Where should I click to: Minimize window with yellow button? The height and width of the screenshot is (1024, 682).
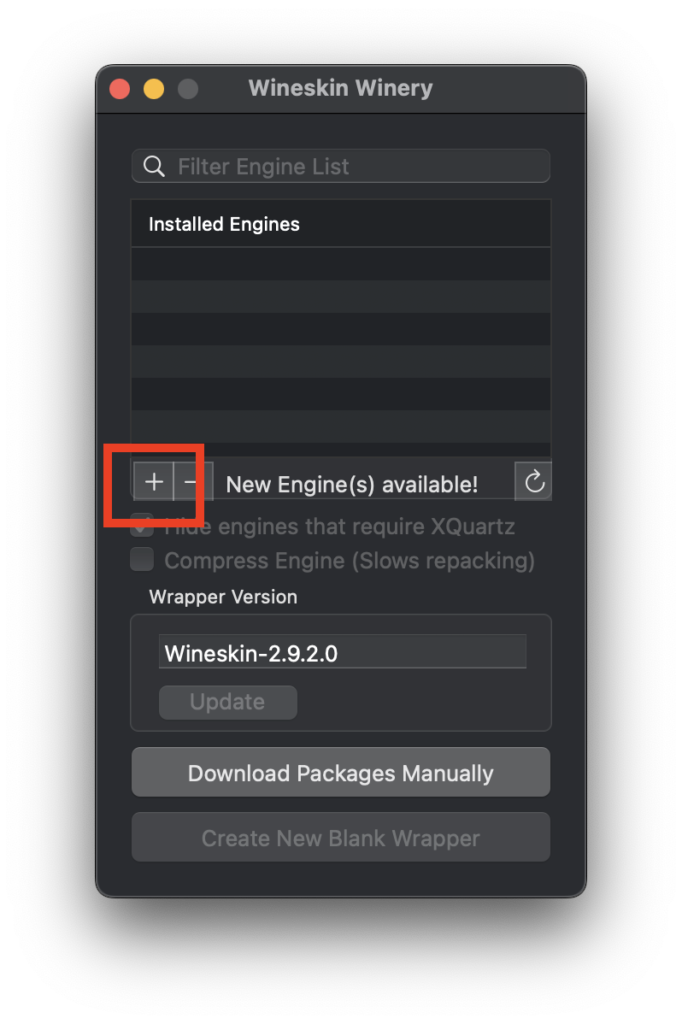click(154, 89)
